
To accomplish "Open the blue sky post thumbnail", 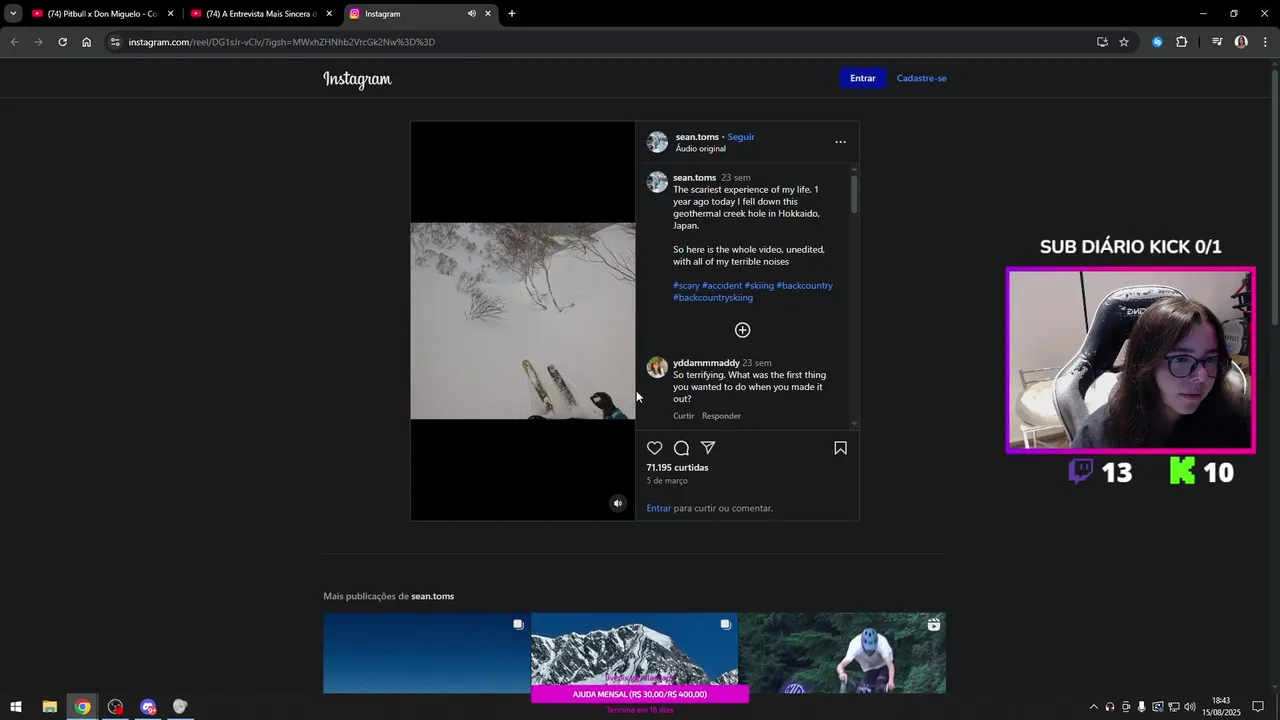I will click(426, 653).
